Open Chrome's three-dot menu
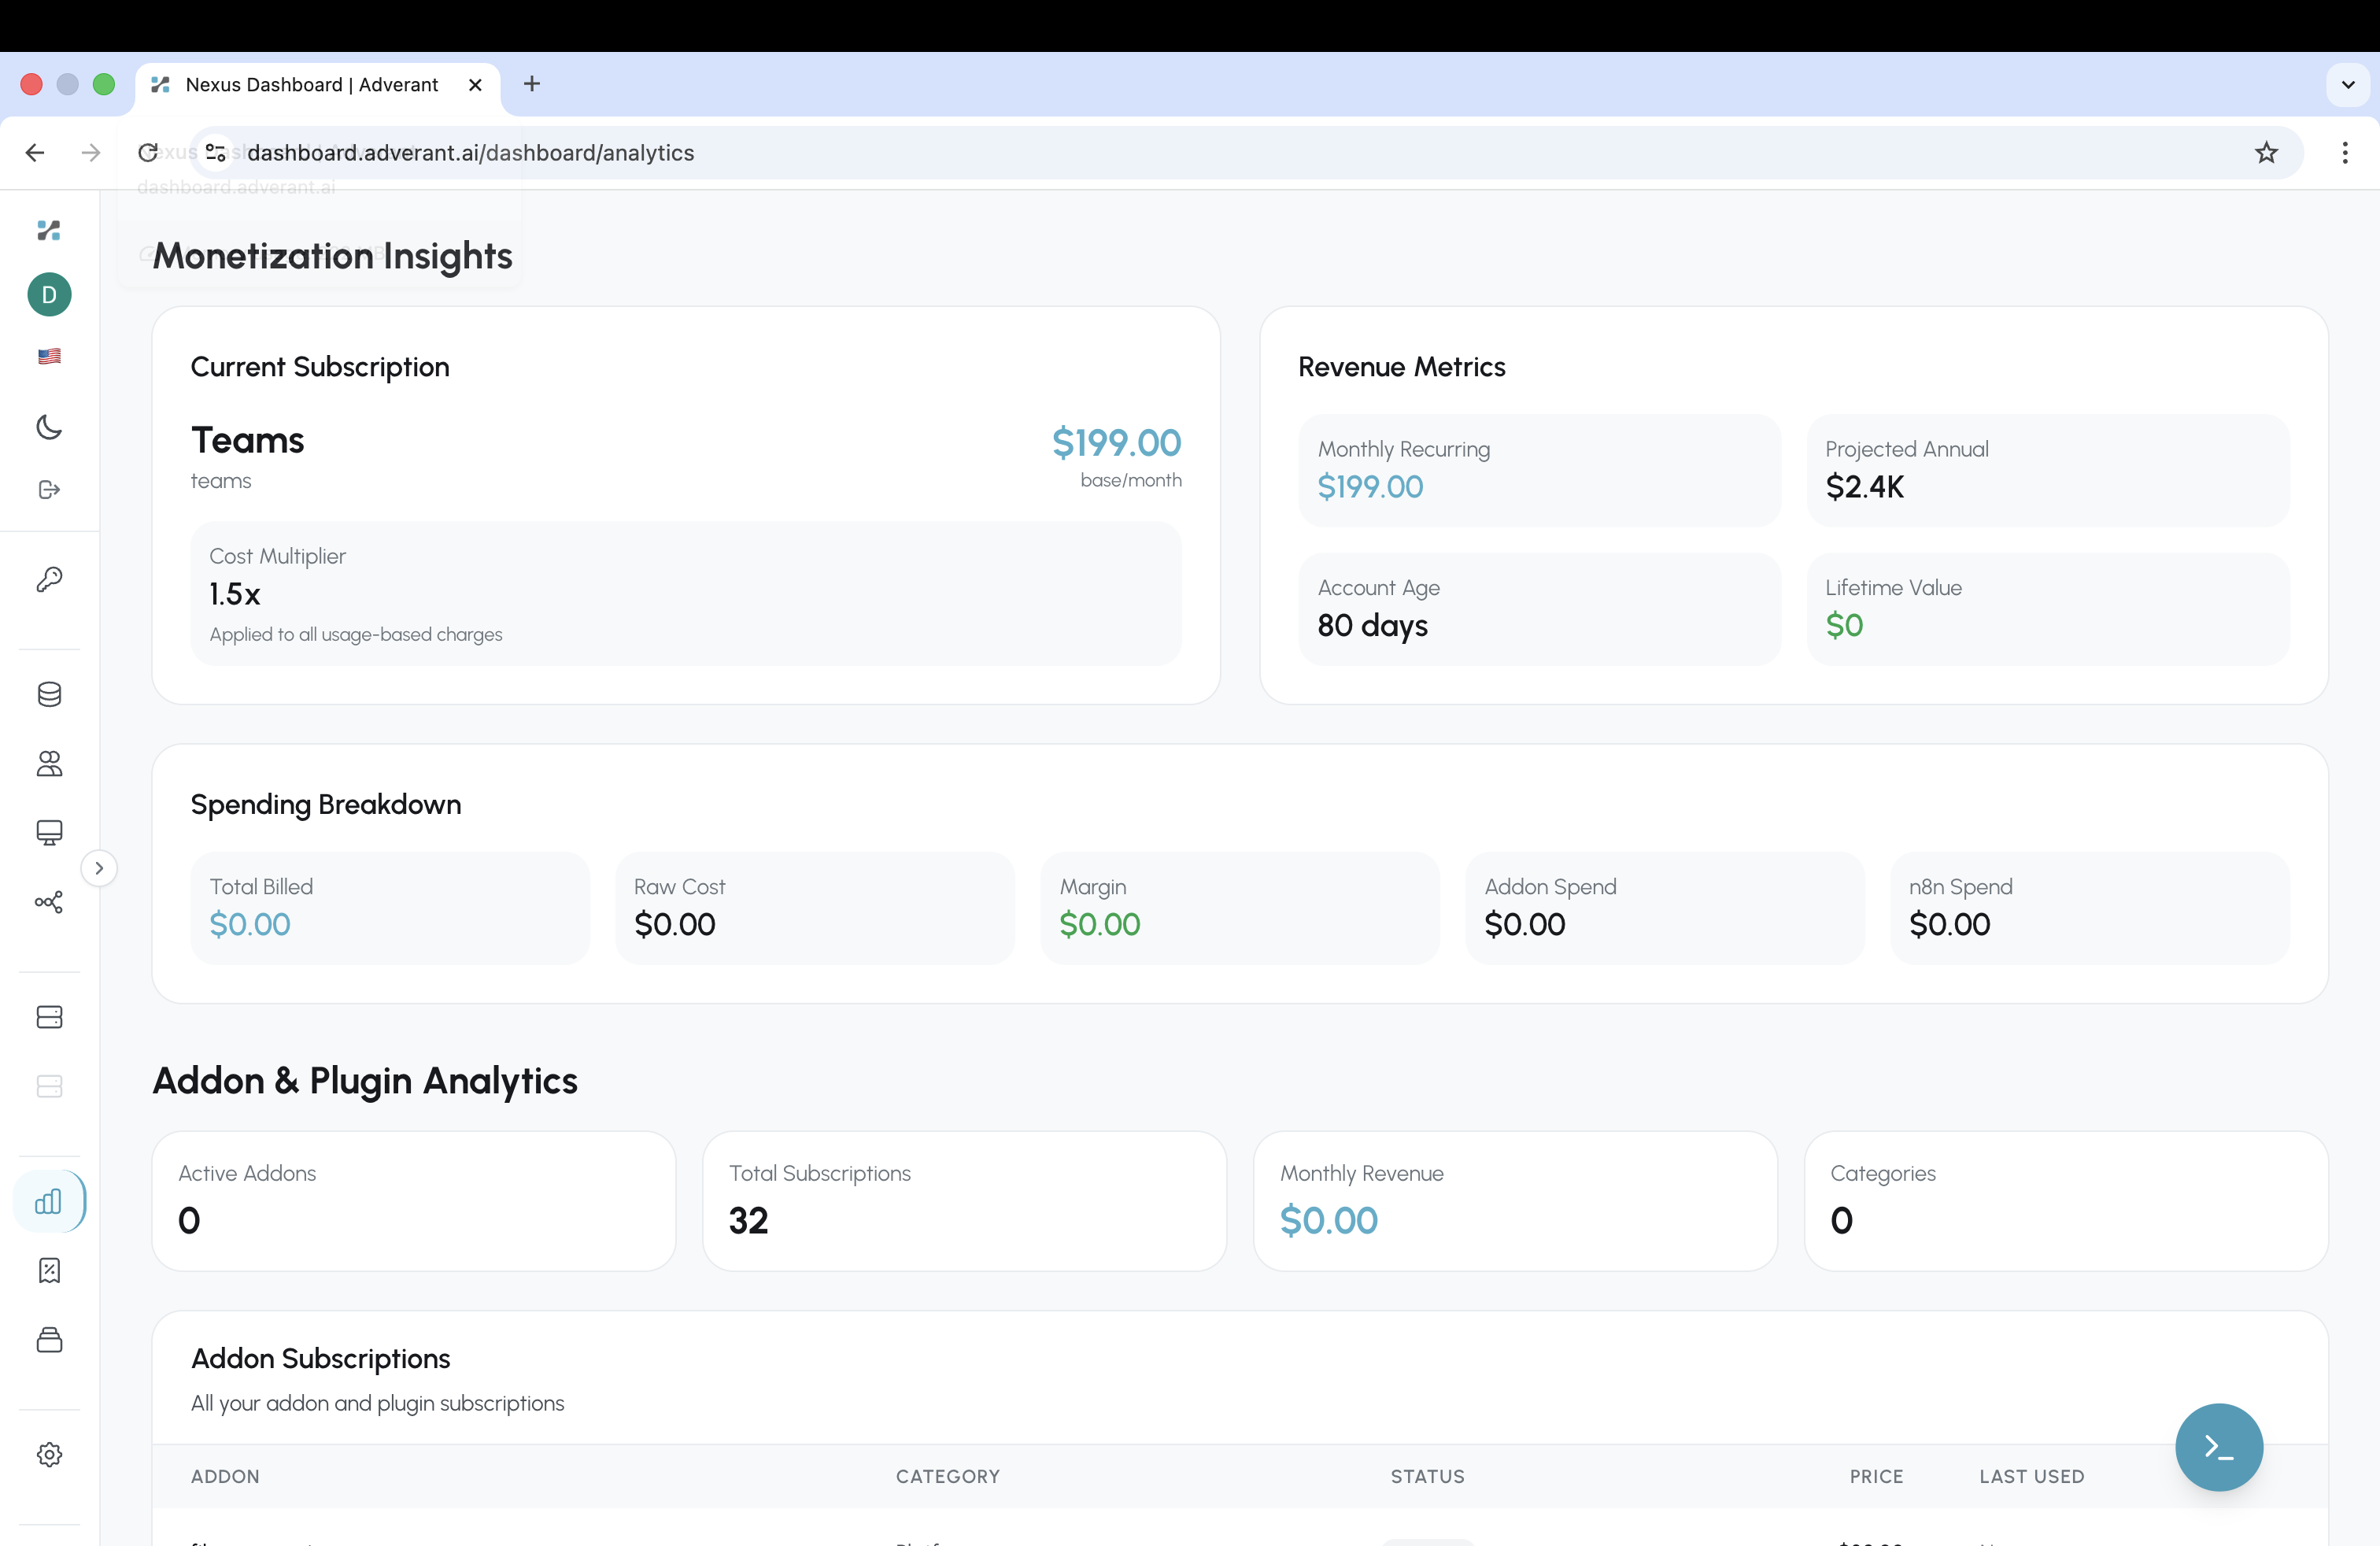This screenshot has width=2380, height=1546. (x=2346, y=152)
